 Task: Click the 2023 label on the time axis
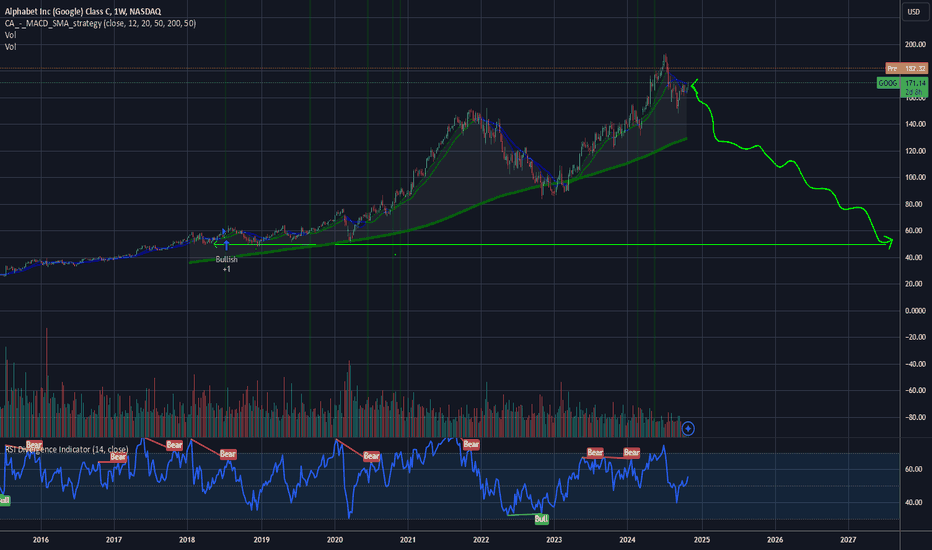pyautogui.click(x=554, y=540)
